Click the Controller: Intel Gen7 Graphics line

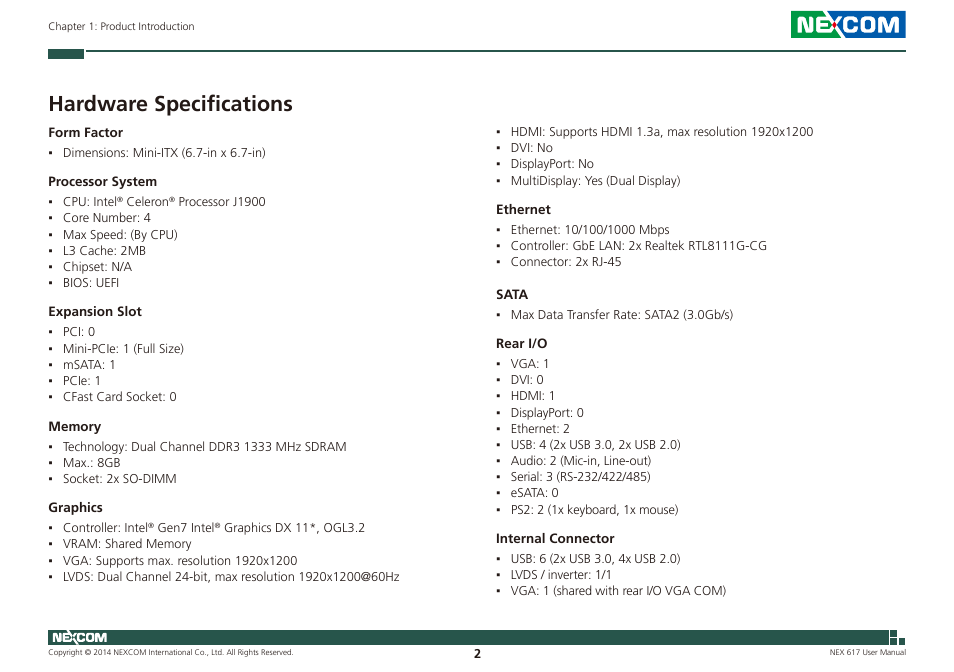pos(214,528)
